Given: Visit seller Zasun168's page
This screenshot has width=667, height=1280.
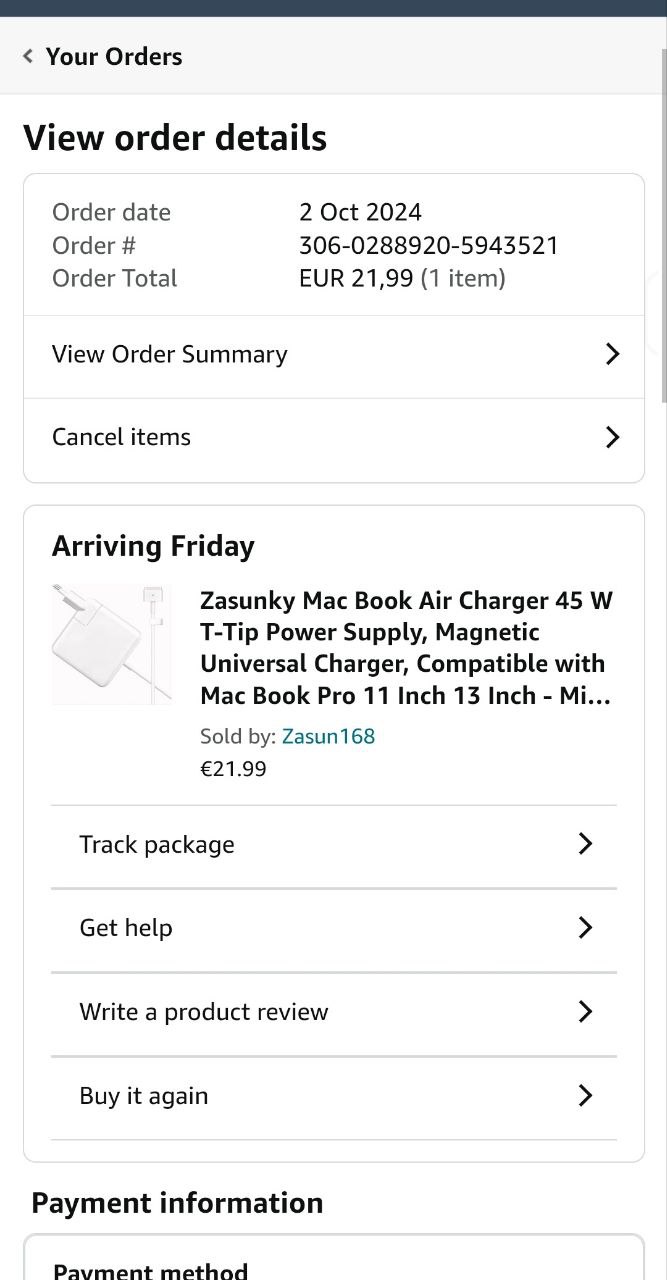Looking at the screenshot, I should coord(328,736).
